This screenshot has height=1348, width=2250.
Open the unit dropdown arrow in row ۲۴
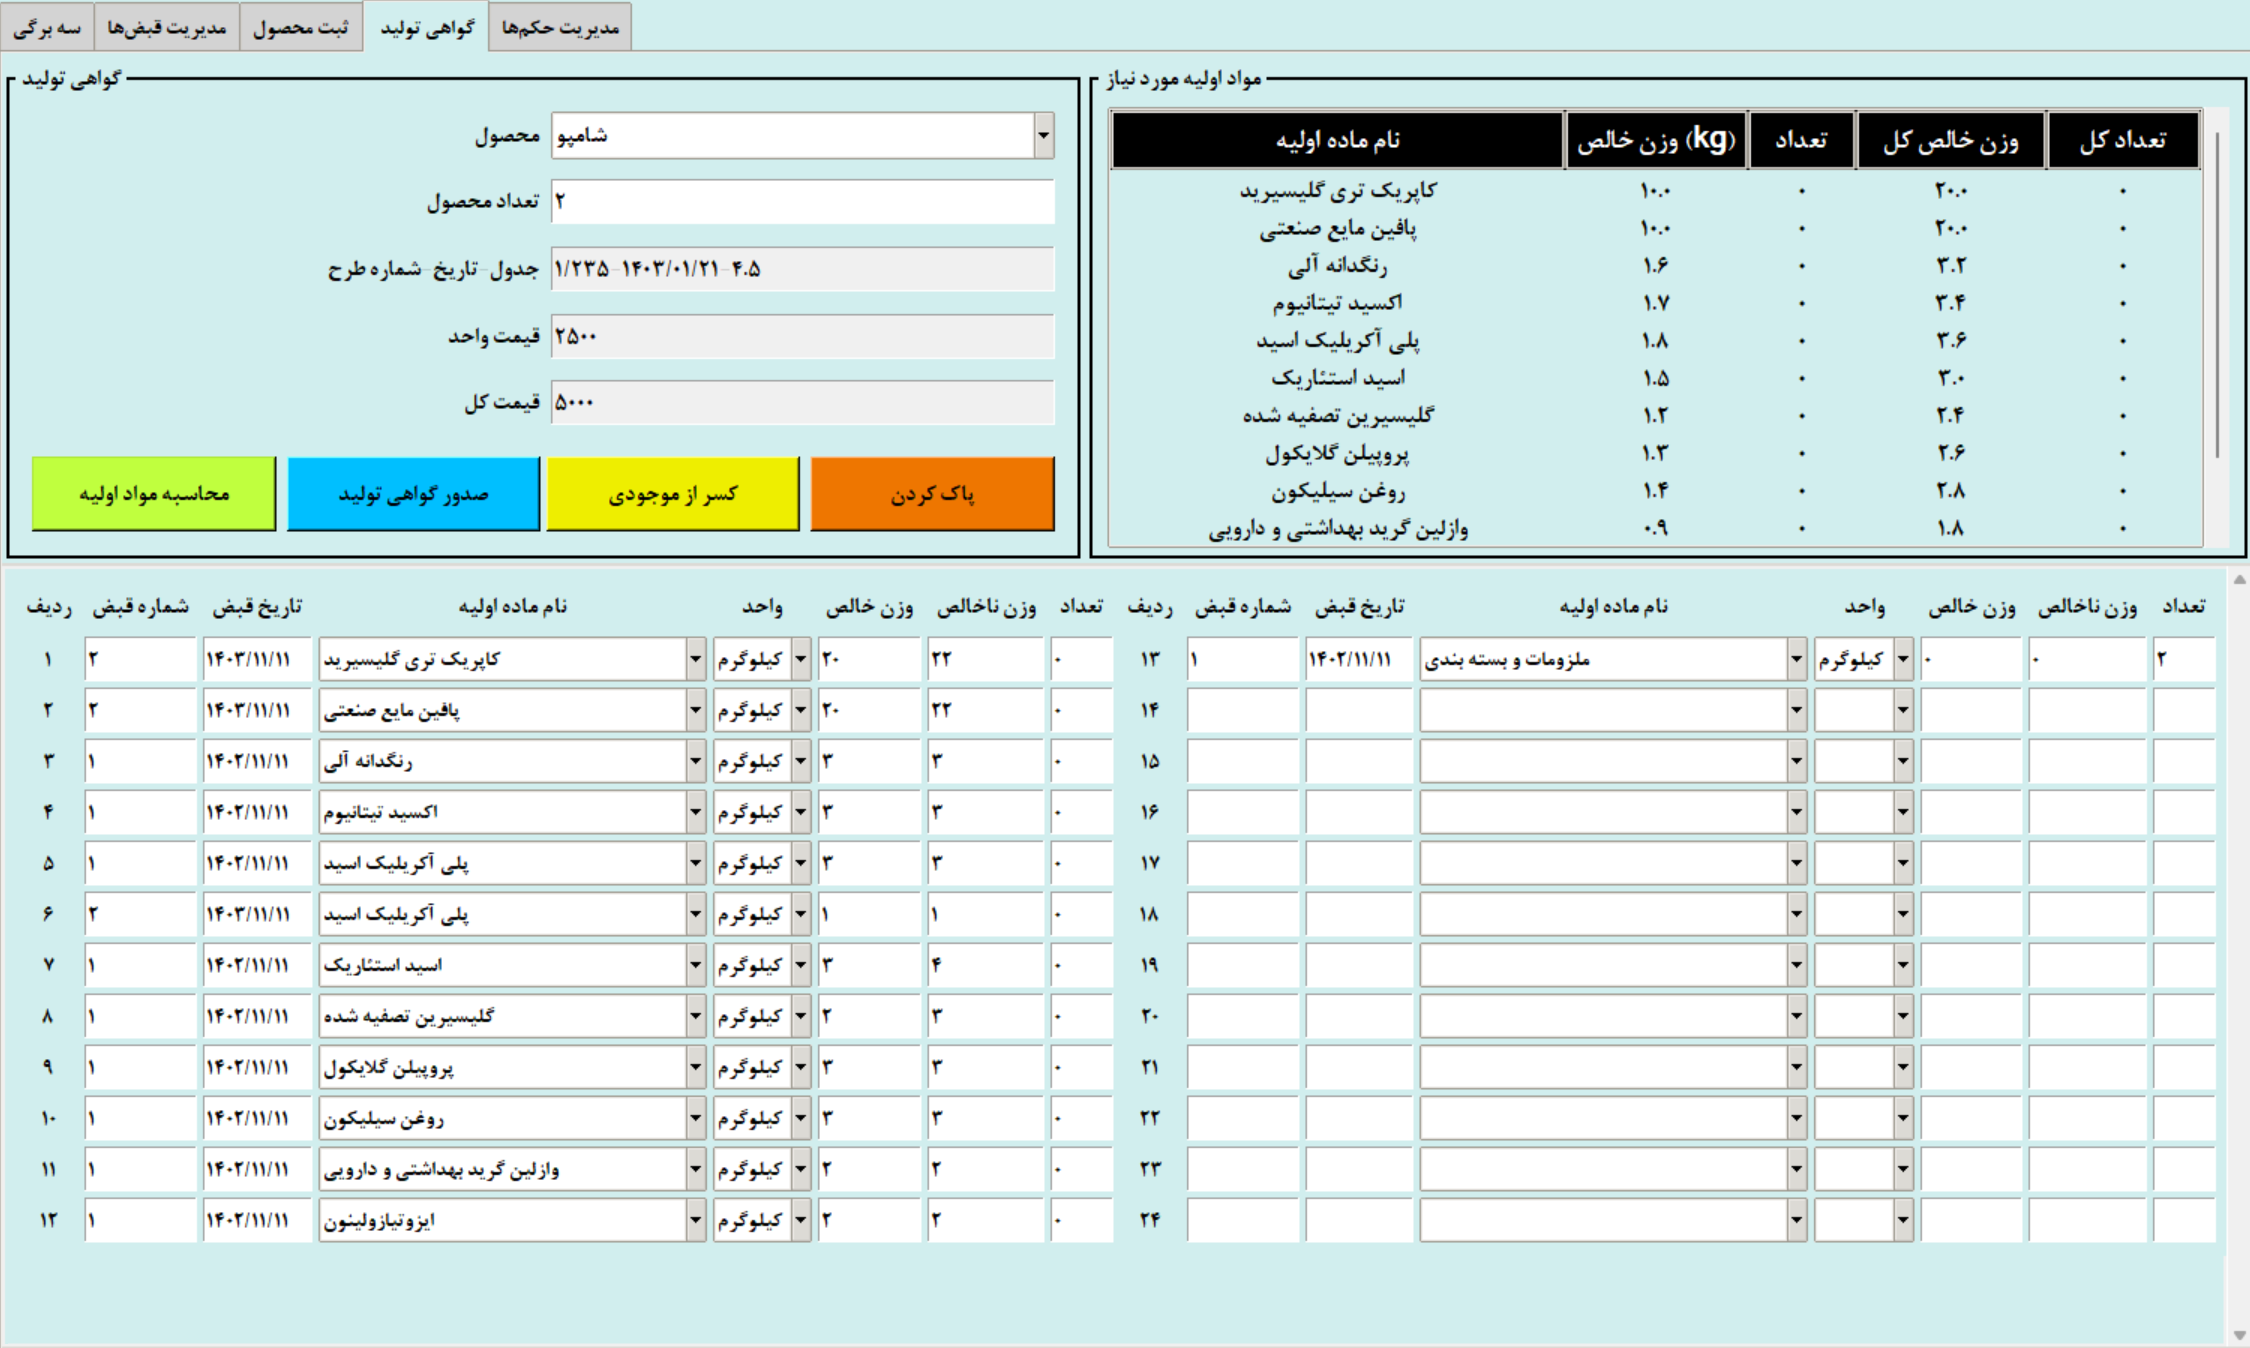pyautogui.click(x=1902, y=1220)
